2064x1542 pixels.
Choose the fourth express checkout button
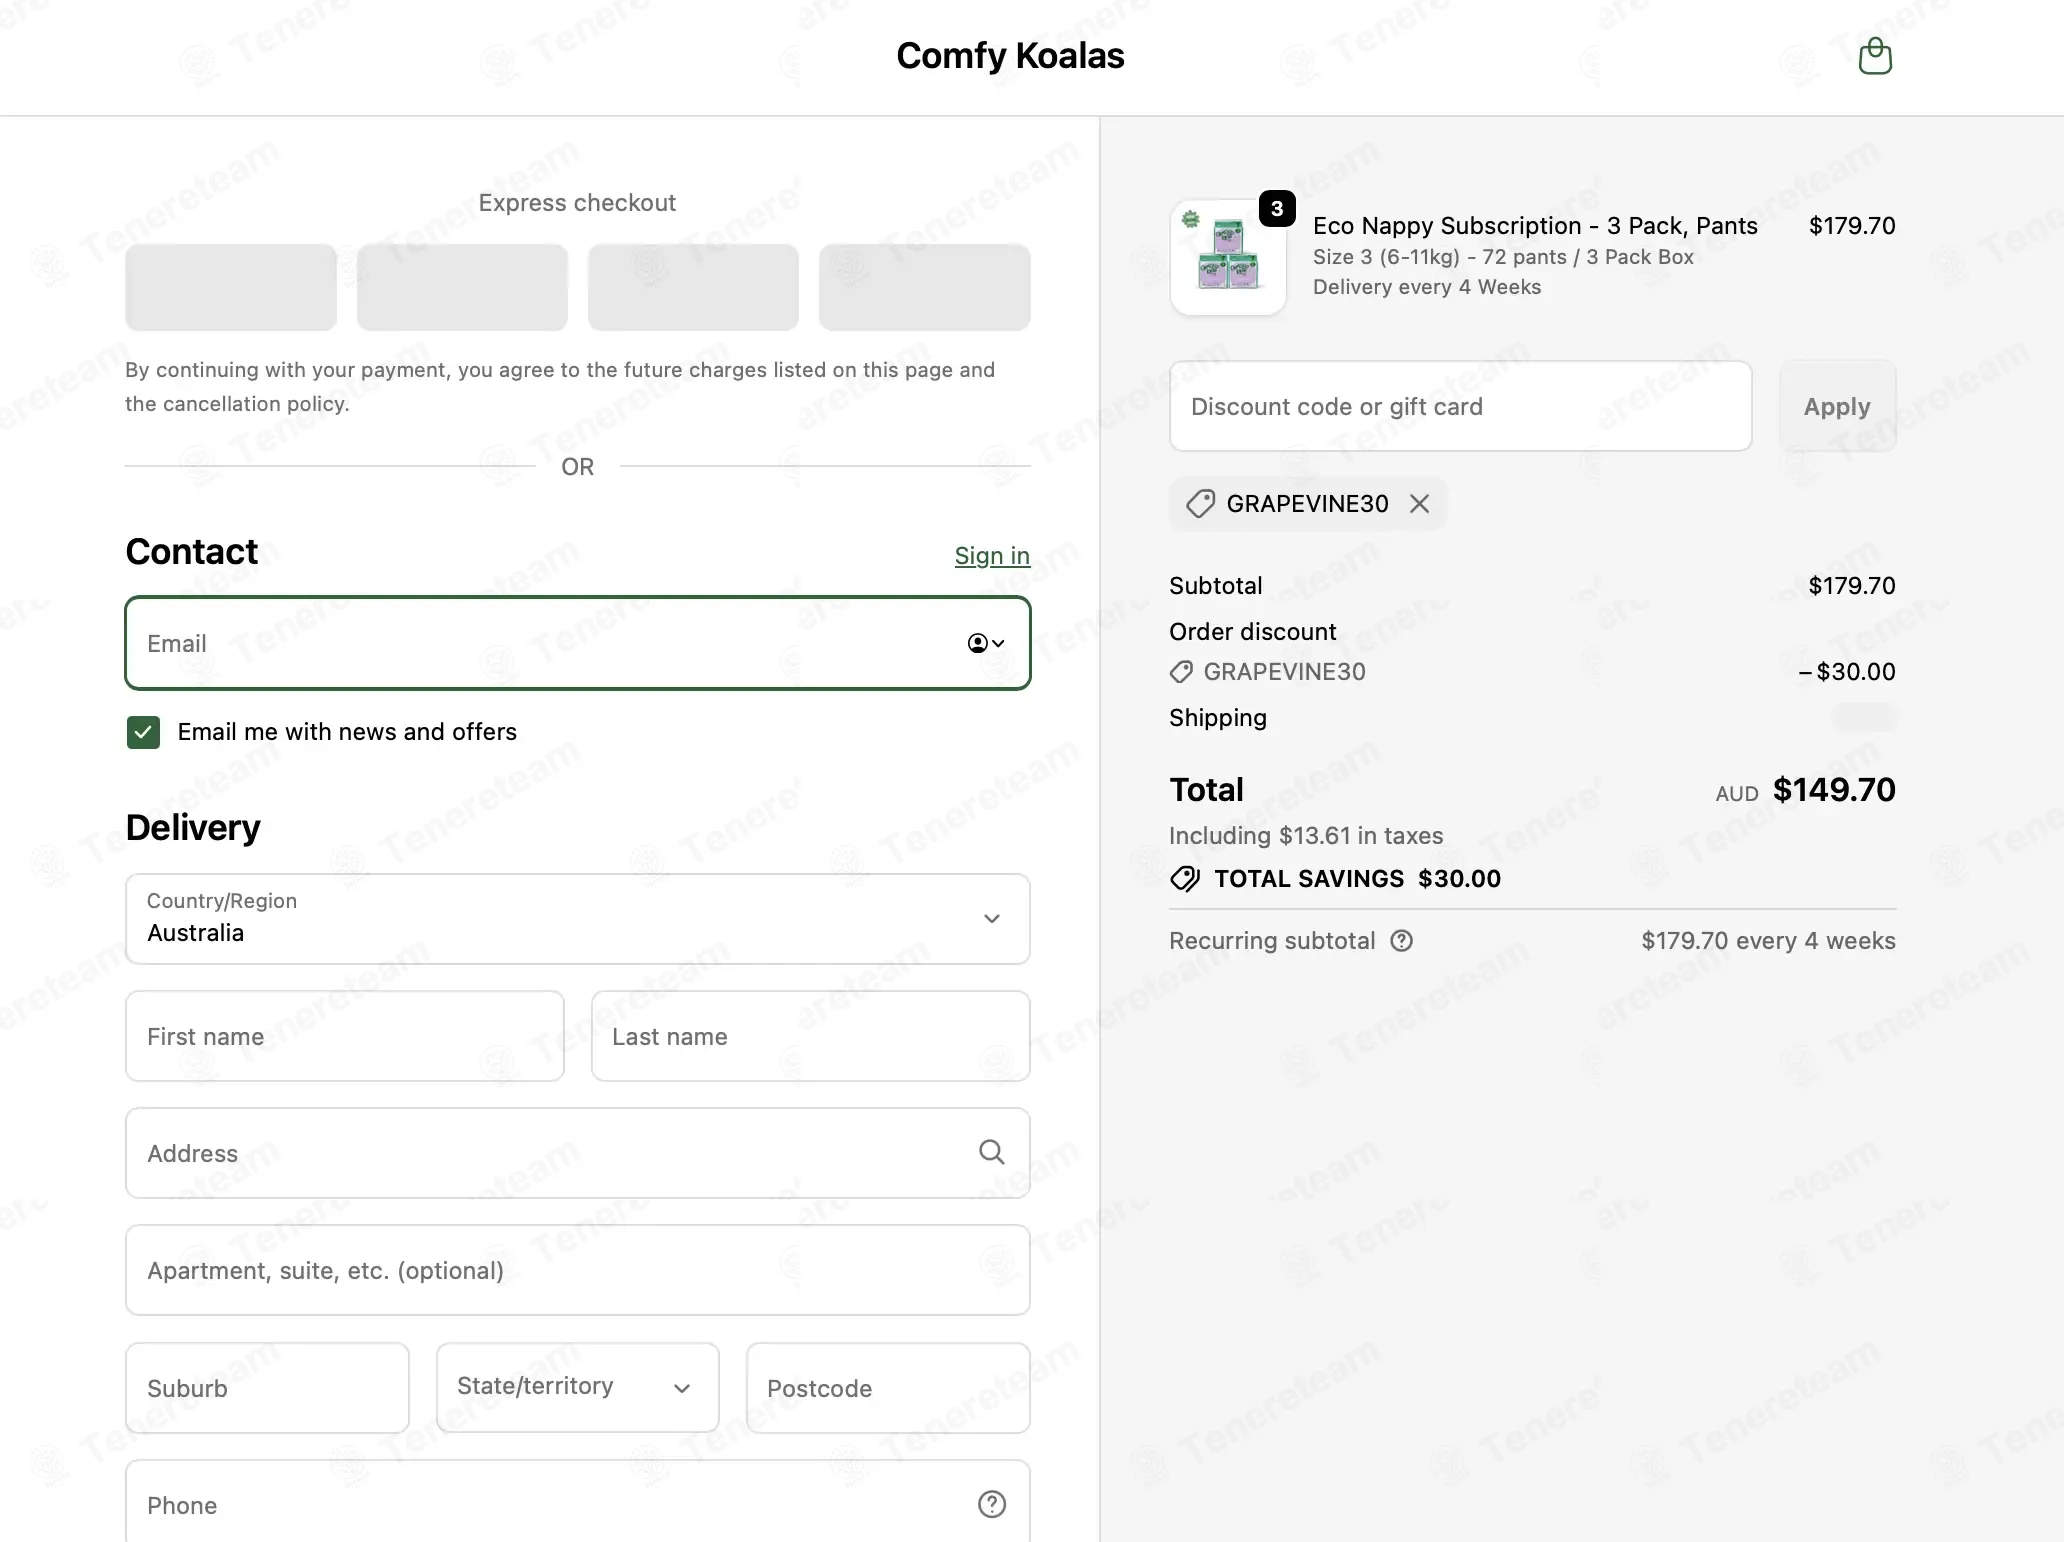(x=924, y=287)
